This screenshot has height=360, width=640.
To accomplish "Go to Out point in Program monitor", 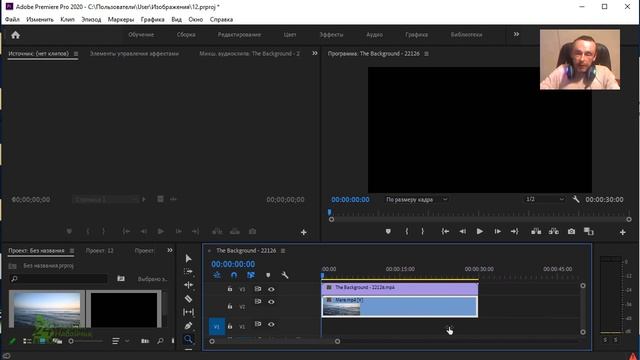I will [514, 231].
